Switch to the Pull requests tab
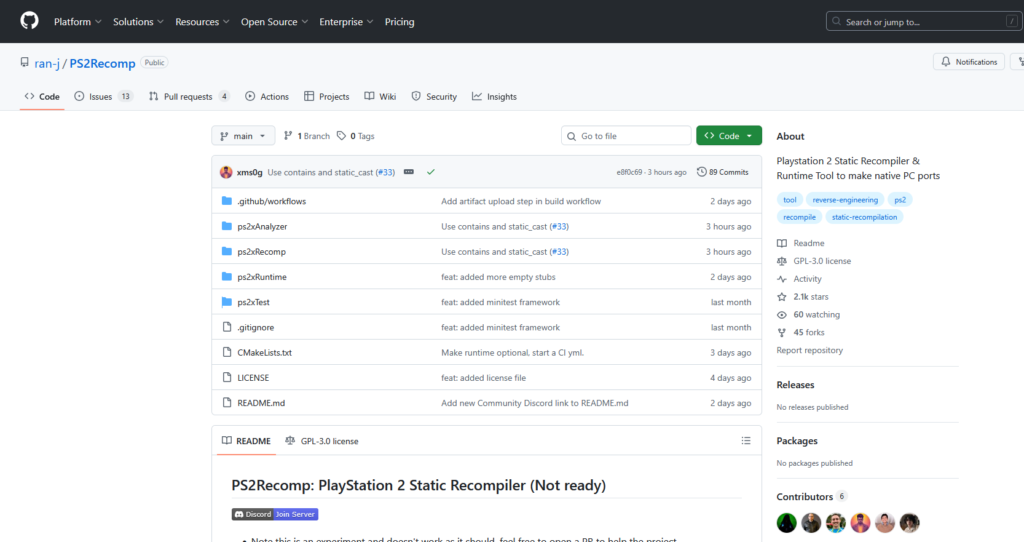 [x=189, y=96]
